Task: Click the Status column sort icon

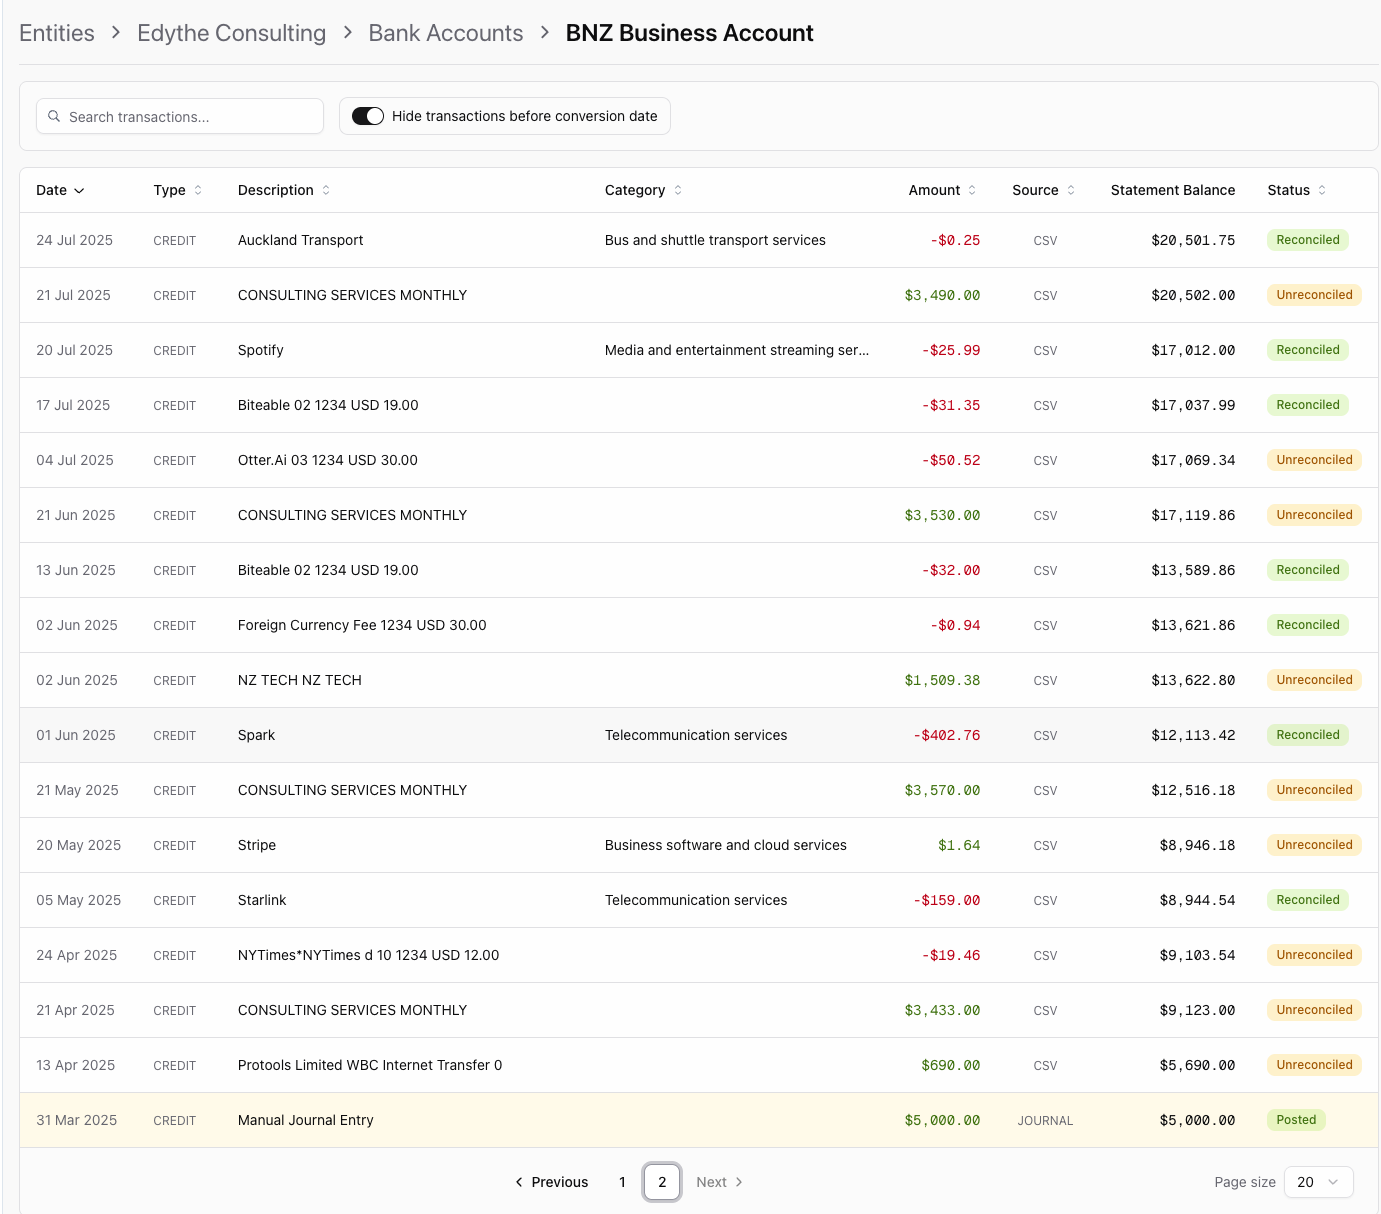Action: point(1322,190)
